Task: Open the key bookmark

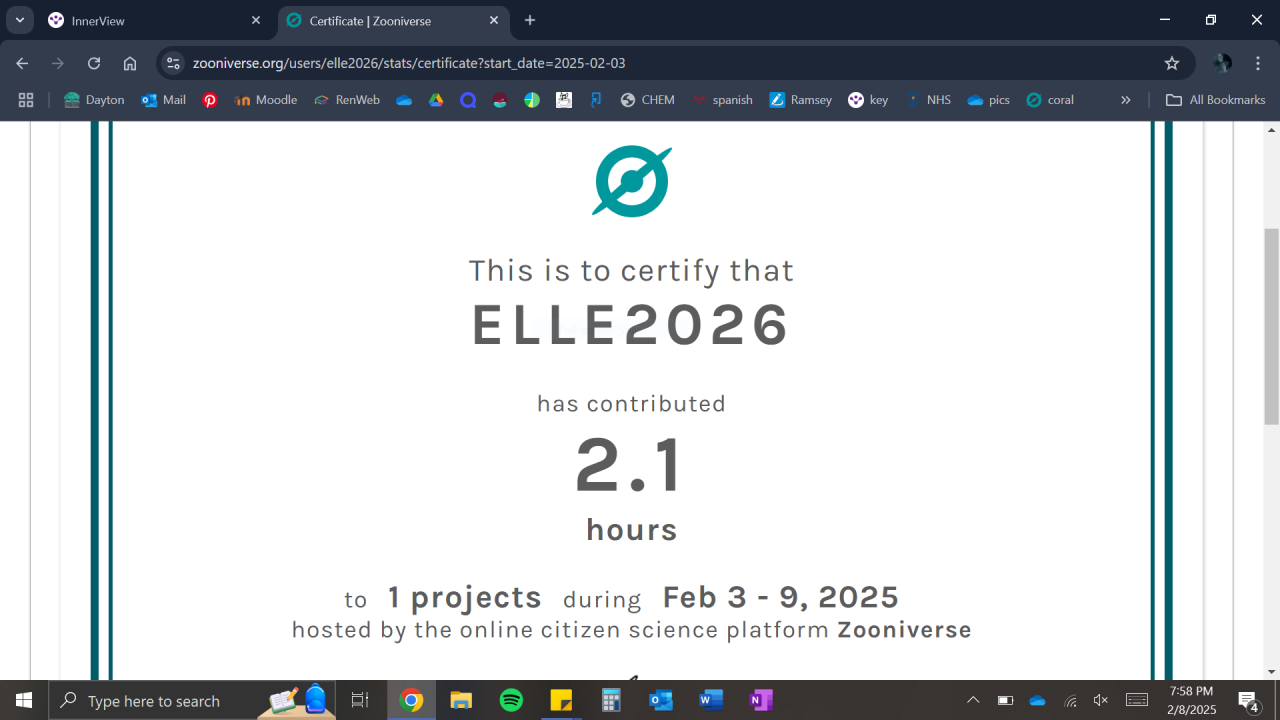Action: coord(868,100)
